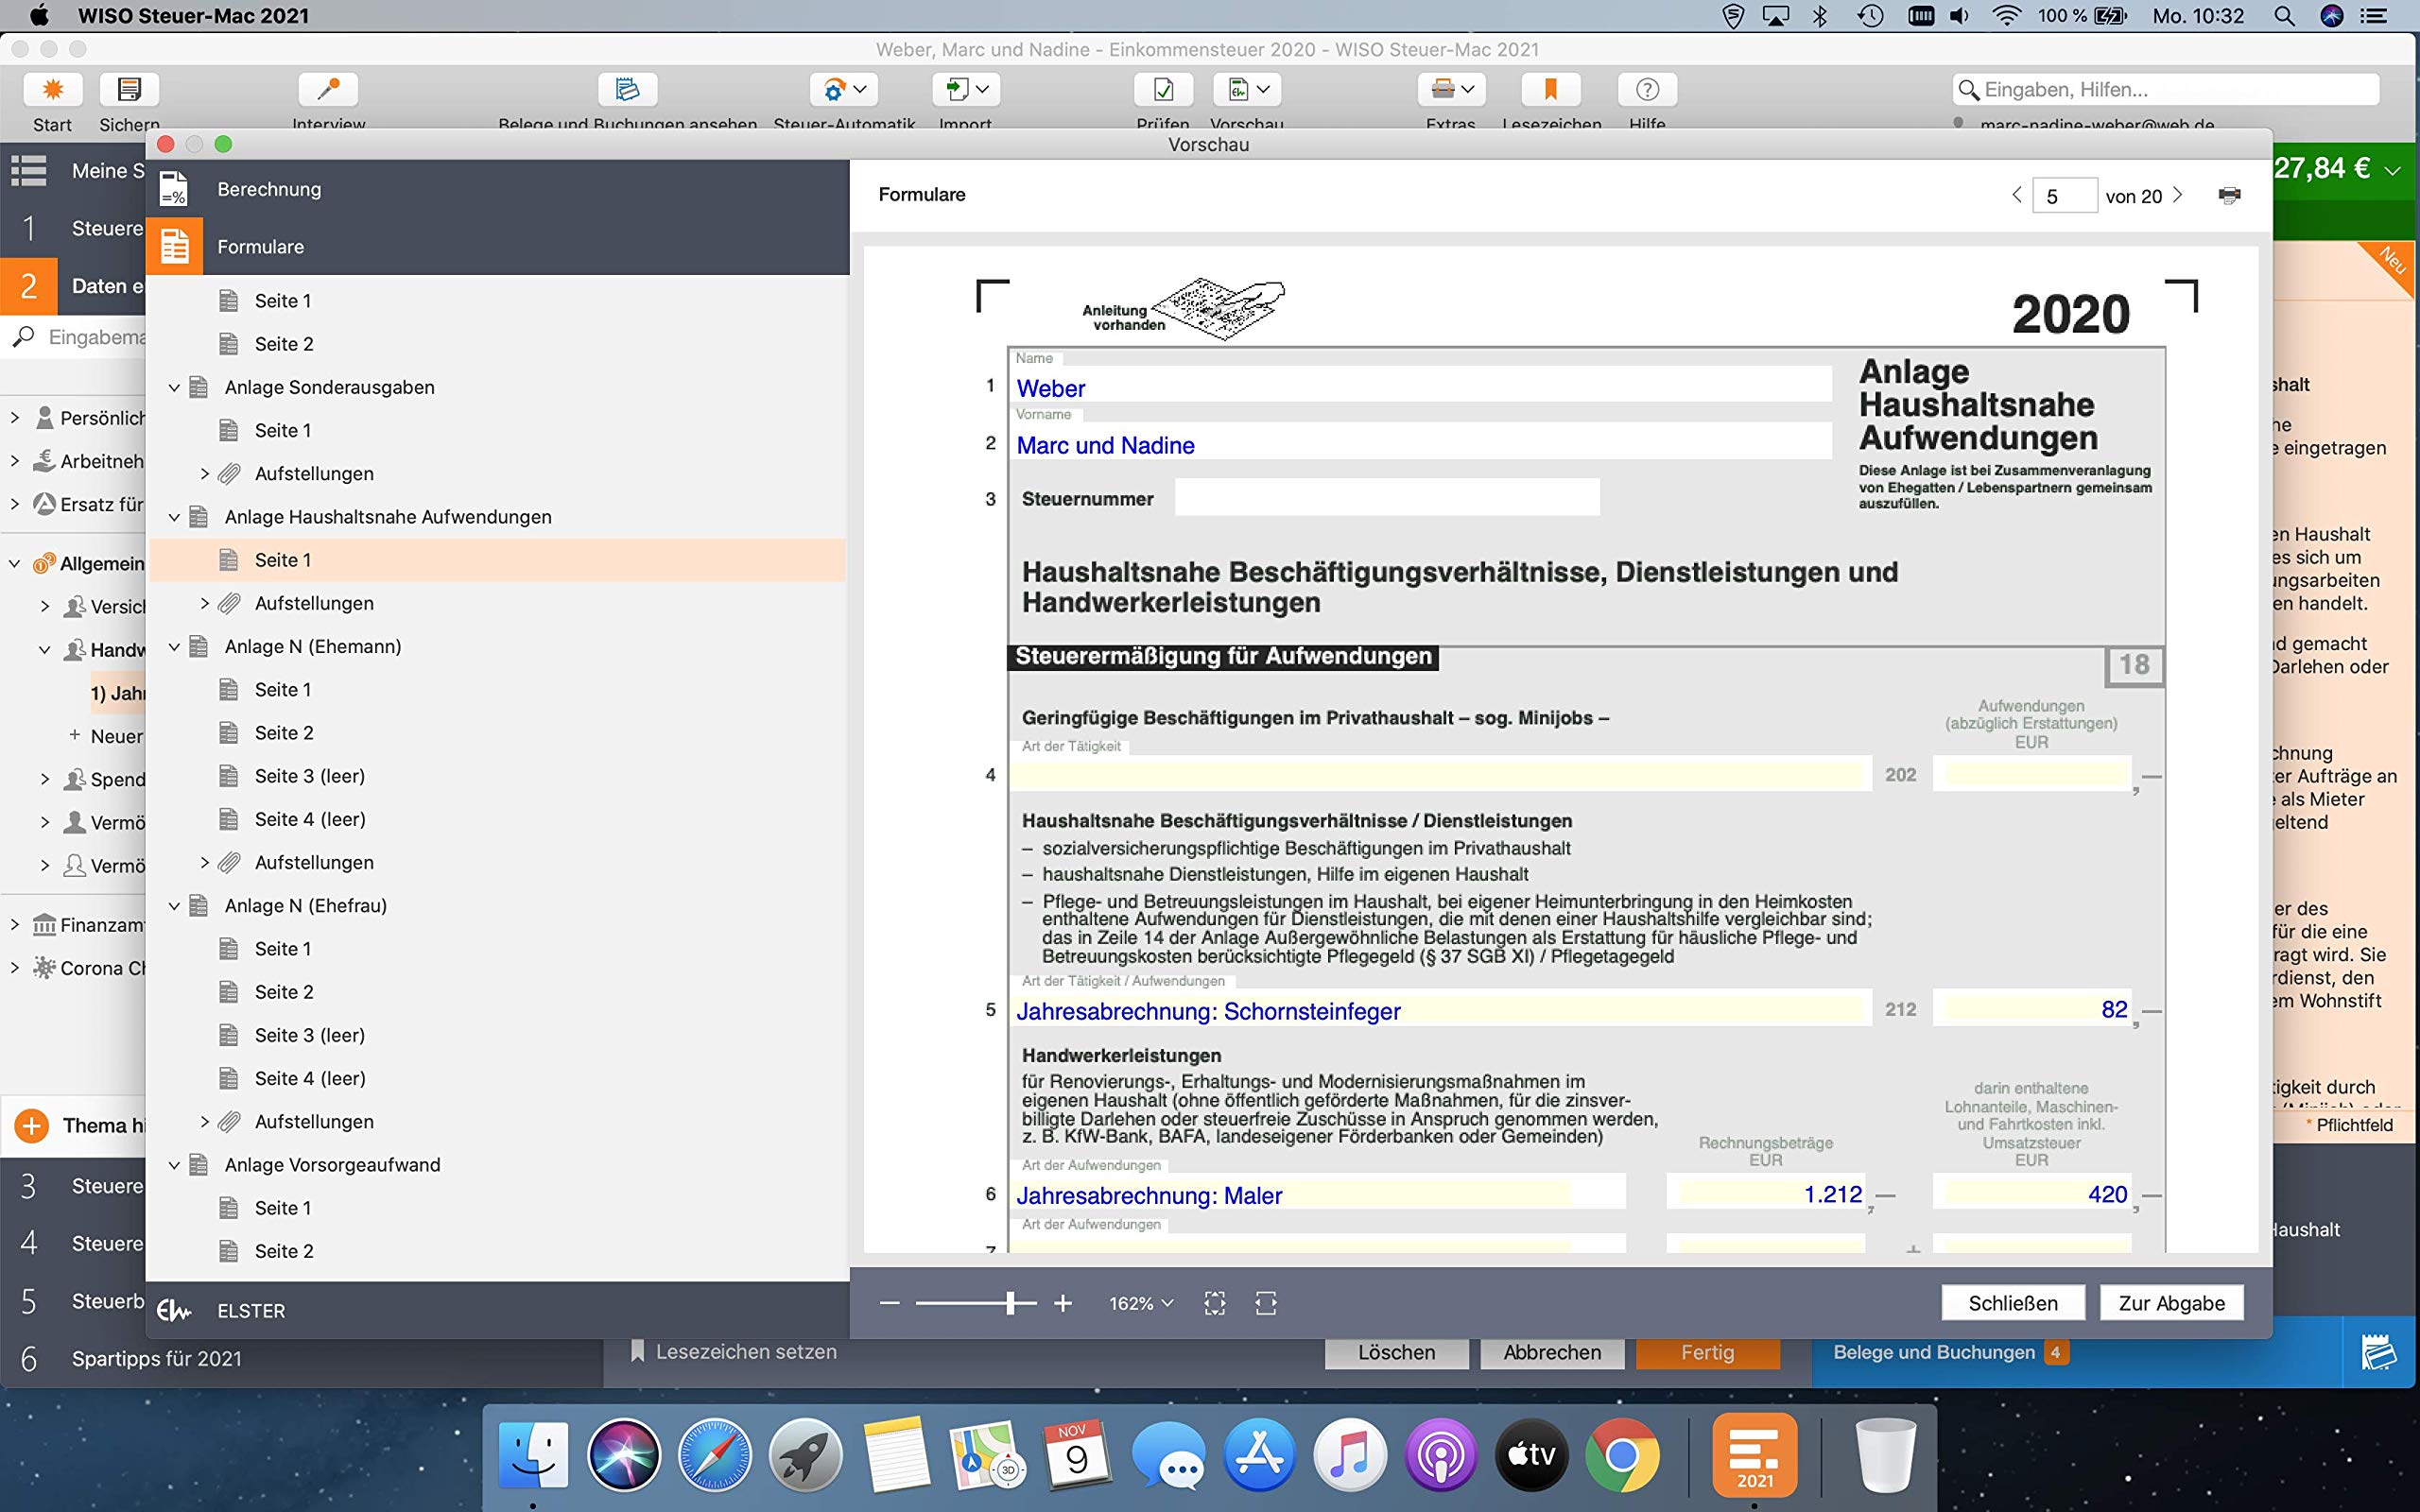
Task: Expand the Finanzamt tree item in main window
Action: 14,925
